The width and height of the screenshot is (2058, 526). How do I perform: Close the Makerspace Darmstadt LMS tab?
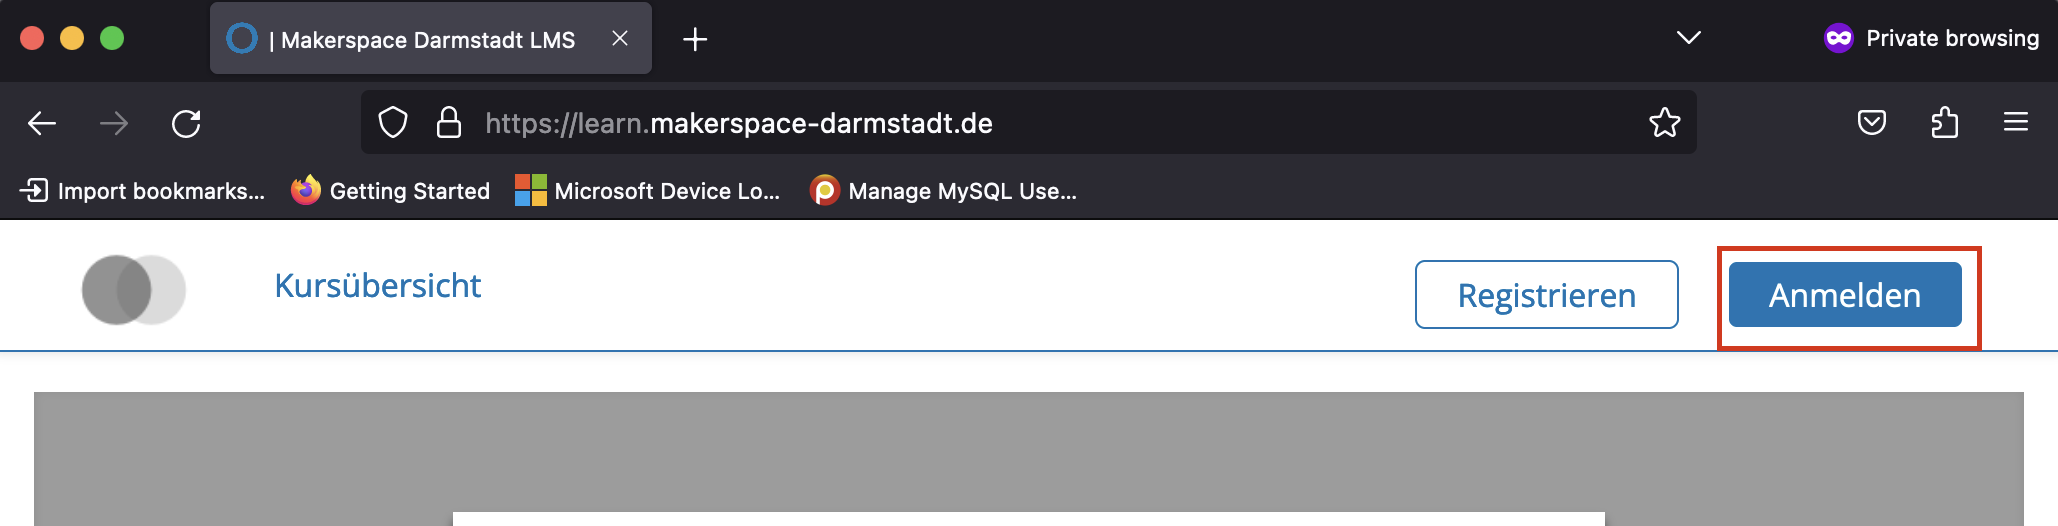(620, 38)
